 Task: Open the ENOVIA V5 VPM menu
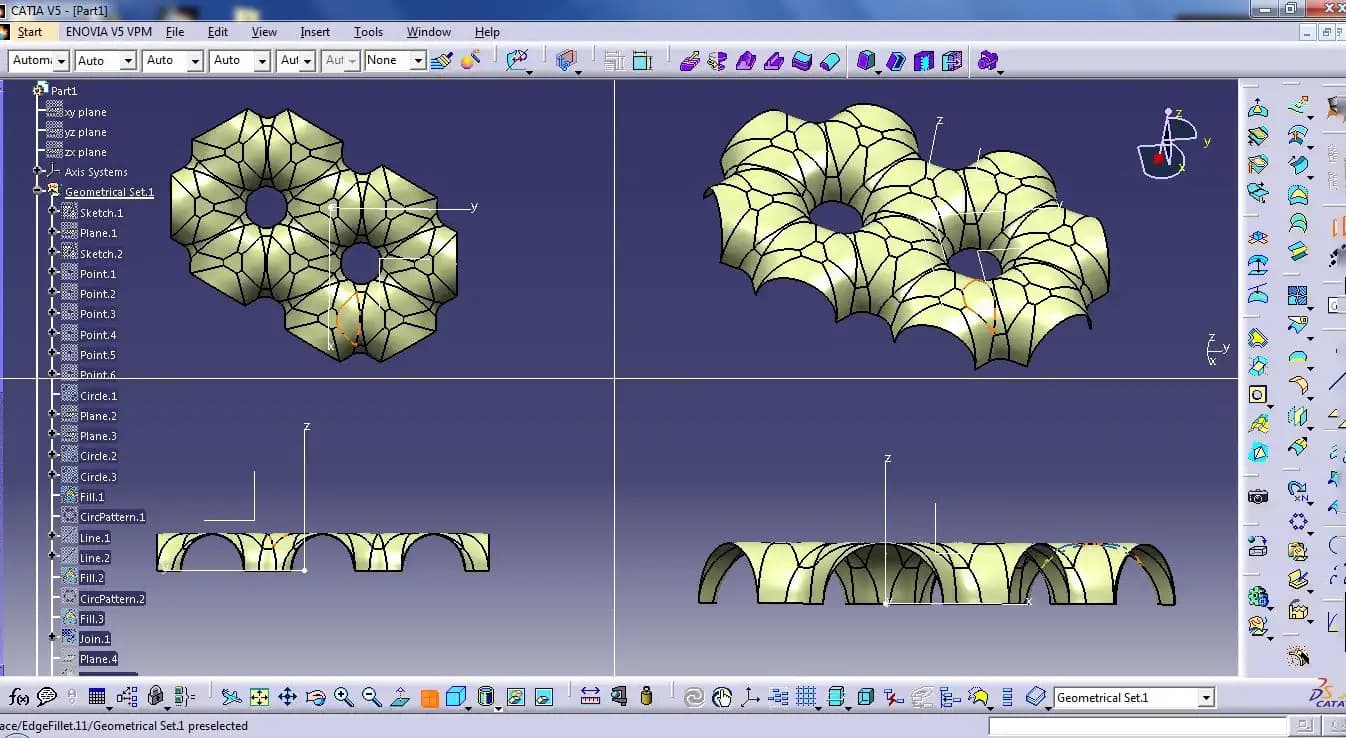point(110,32)
